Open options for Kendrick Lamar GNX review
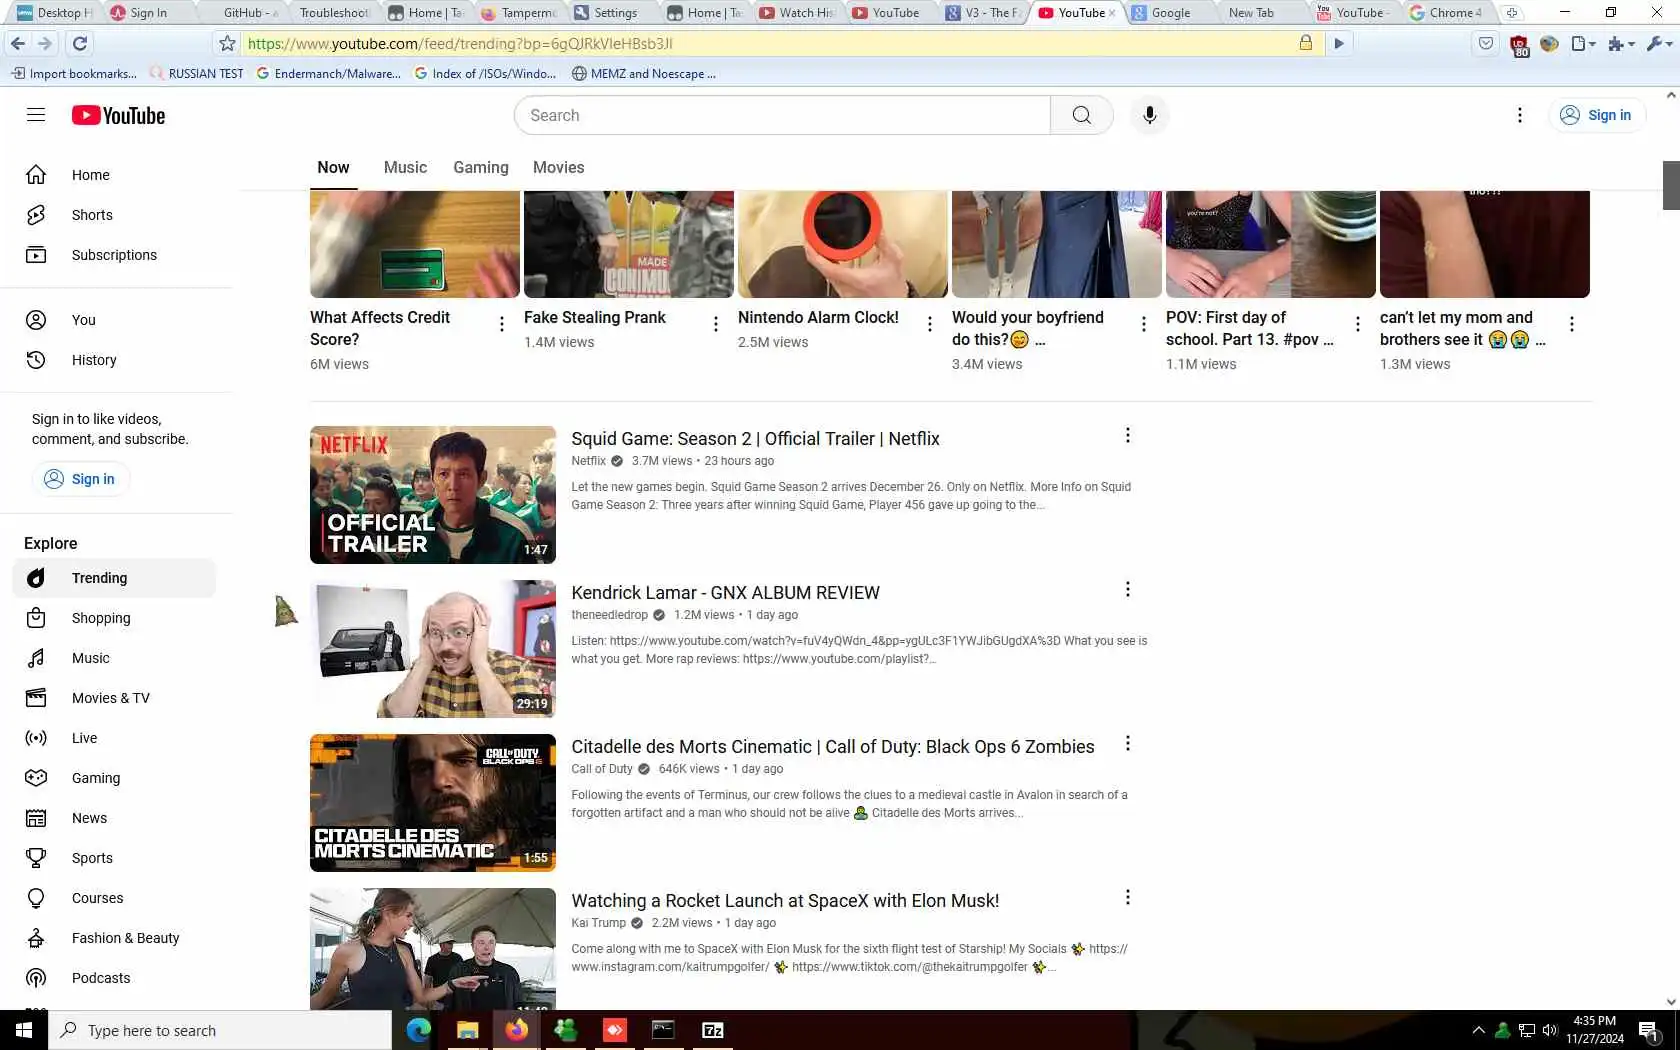The image size is (1680, 1050). coord(1128,590)
